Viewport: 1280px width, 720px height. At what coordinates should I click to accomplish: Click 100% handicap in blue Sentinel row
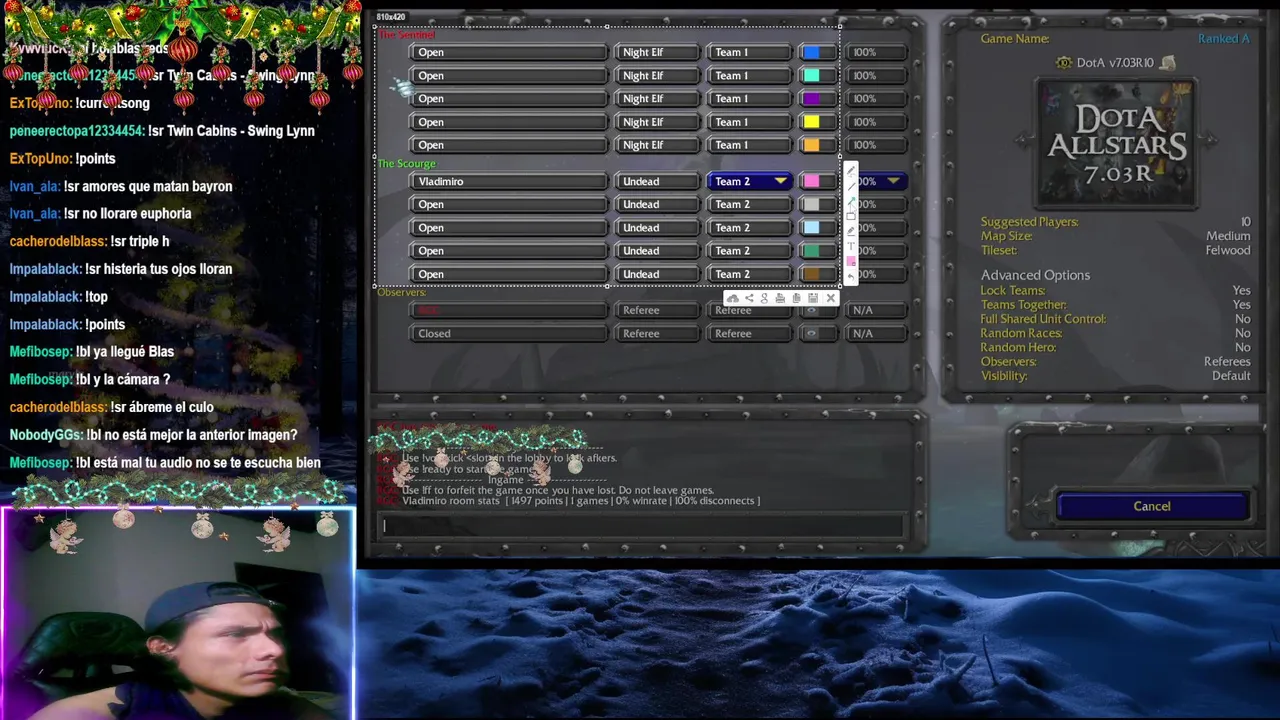(x=876, y=52)
